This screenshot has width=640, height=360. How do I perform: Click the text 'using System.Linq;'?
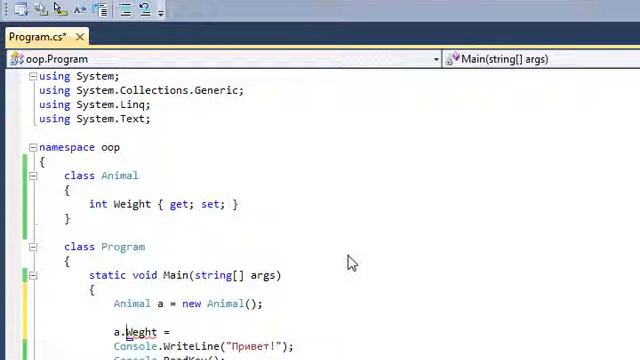coord(95,104)
